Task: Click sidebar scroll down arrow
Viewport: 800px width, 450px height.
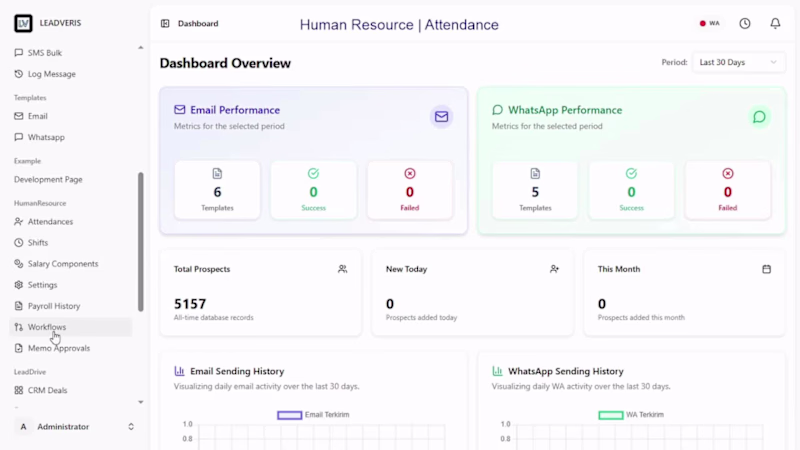Action: click(x=141, y=403)
